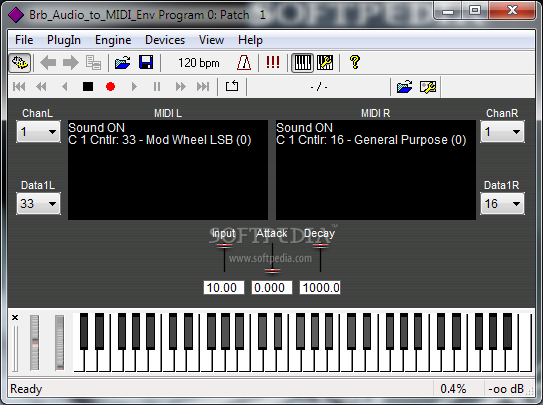
Task: Open the File menu
Action: click(x=24, y=40)
